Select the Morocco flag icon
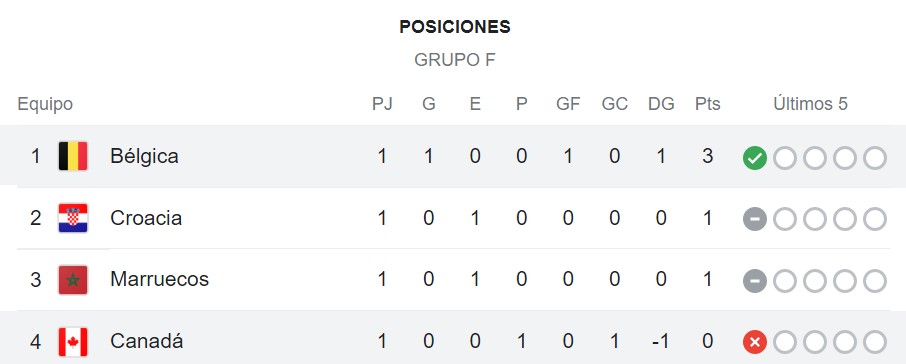Screen dimensions: 906x364 (73, 280)
